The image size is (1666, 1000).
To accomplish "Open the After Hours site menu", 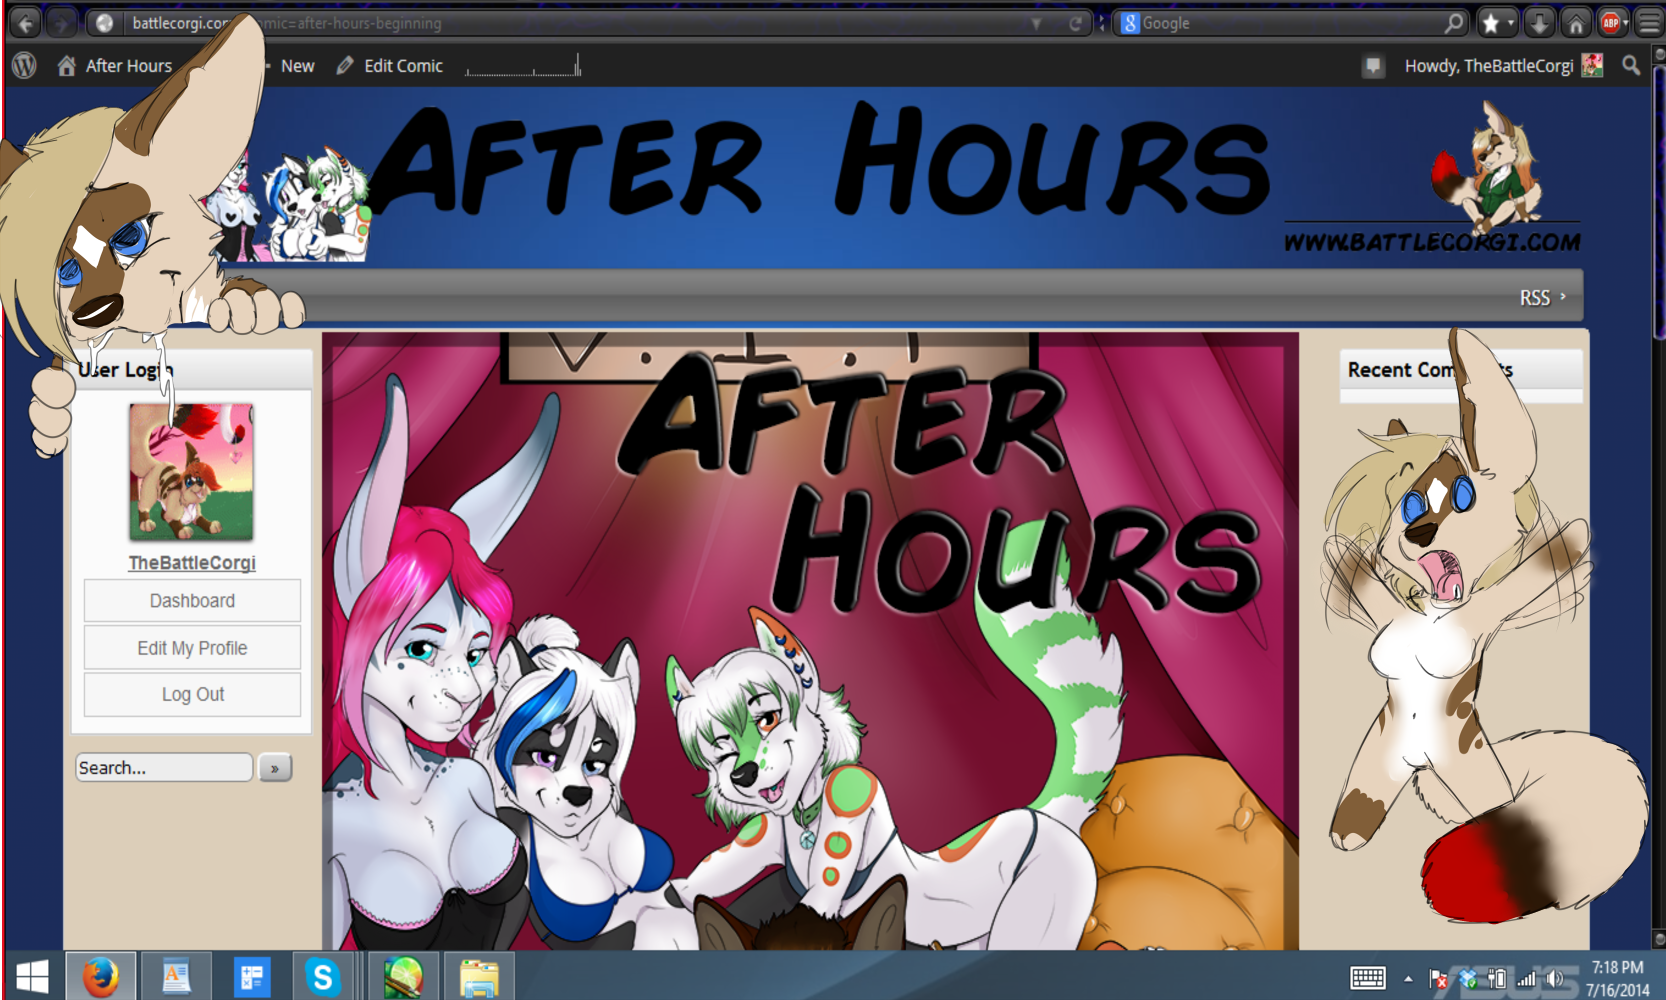I will point(115,66).
